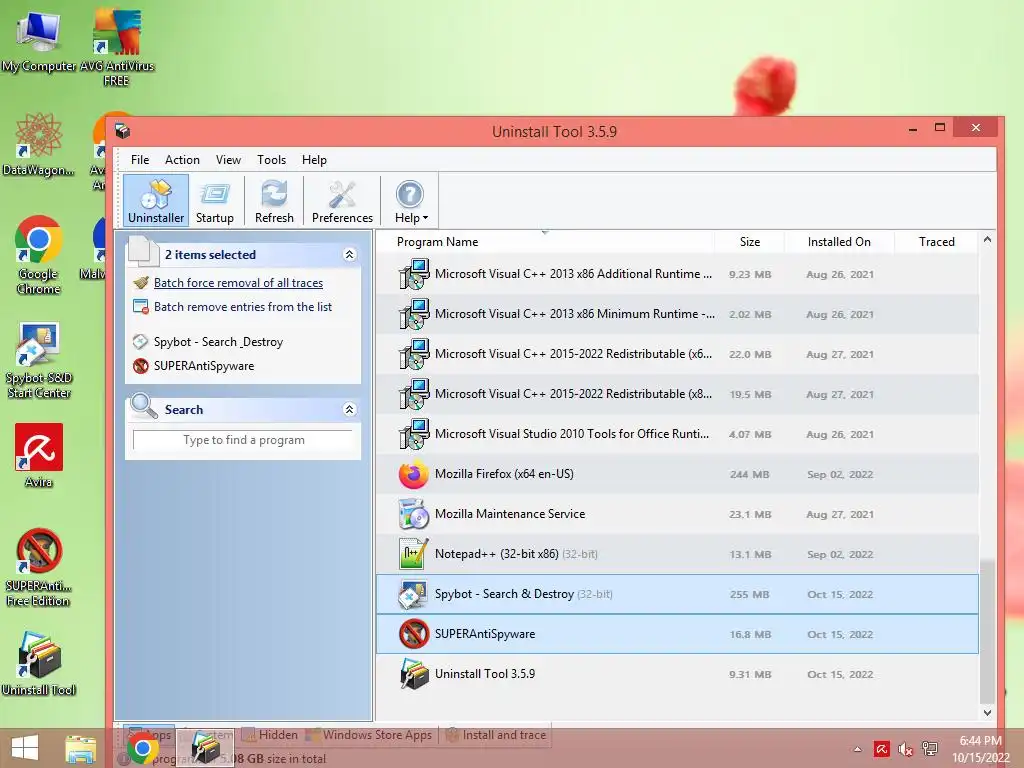Open the Tools menu
The image size is (1024, 768).
(271, 159)
